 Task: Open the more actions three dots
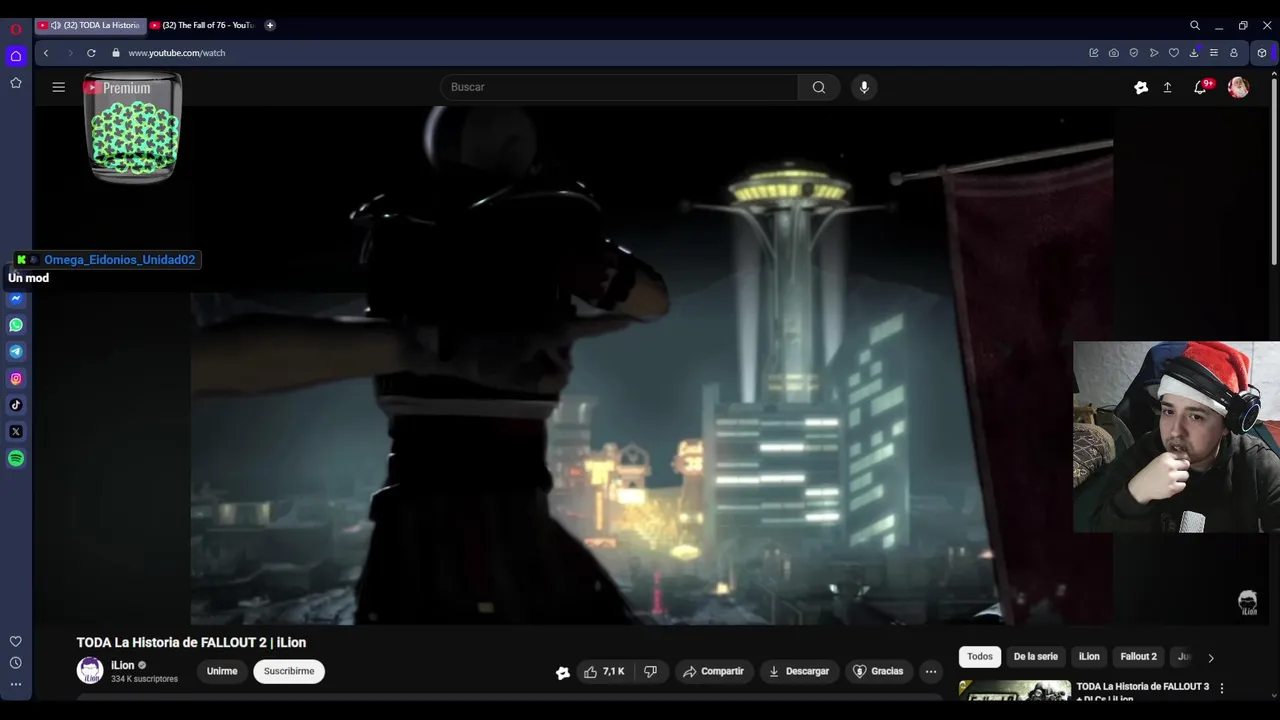coord(931,672)
